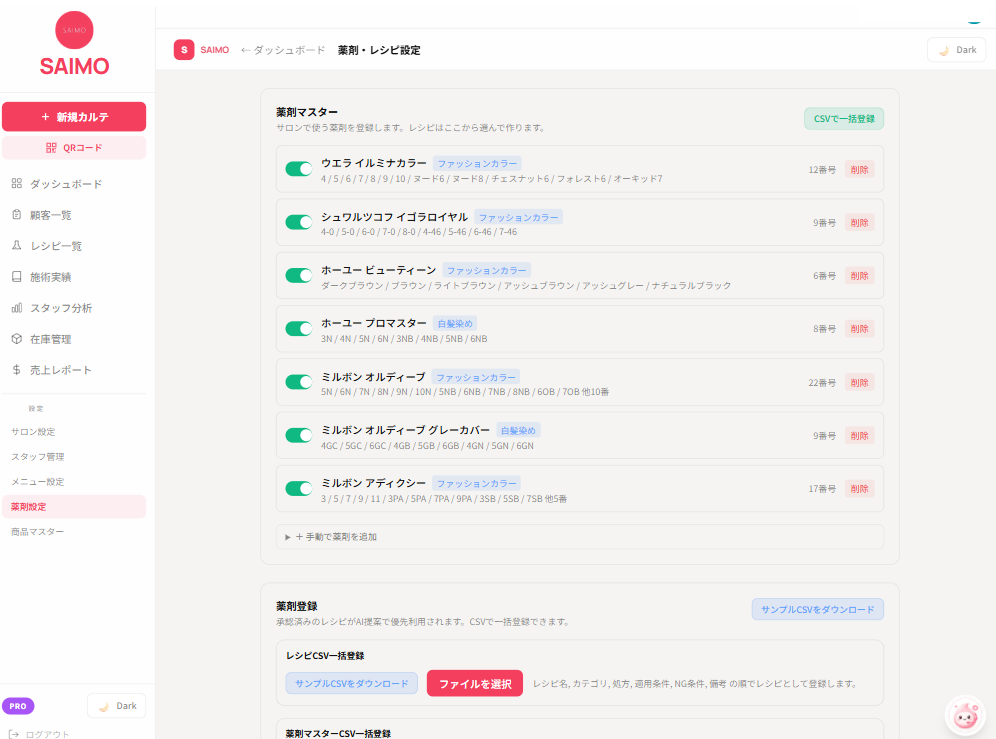Toggle off シュワルツコフ イゴラロイヤル
996x739 pixels.
299,222
